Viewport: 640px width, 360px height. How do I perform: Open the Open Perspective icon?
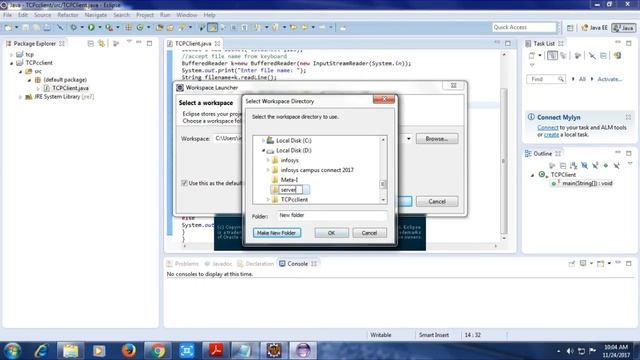point(570,28)
